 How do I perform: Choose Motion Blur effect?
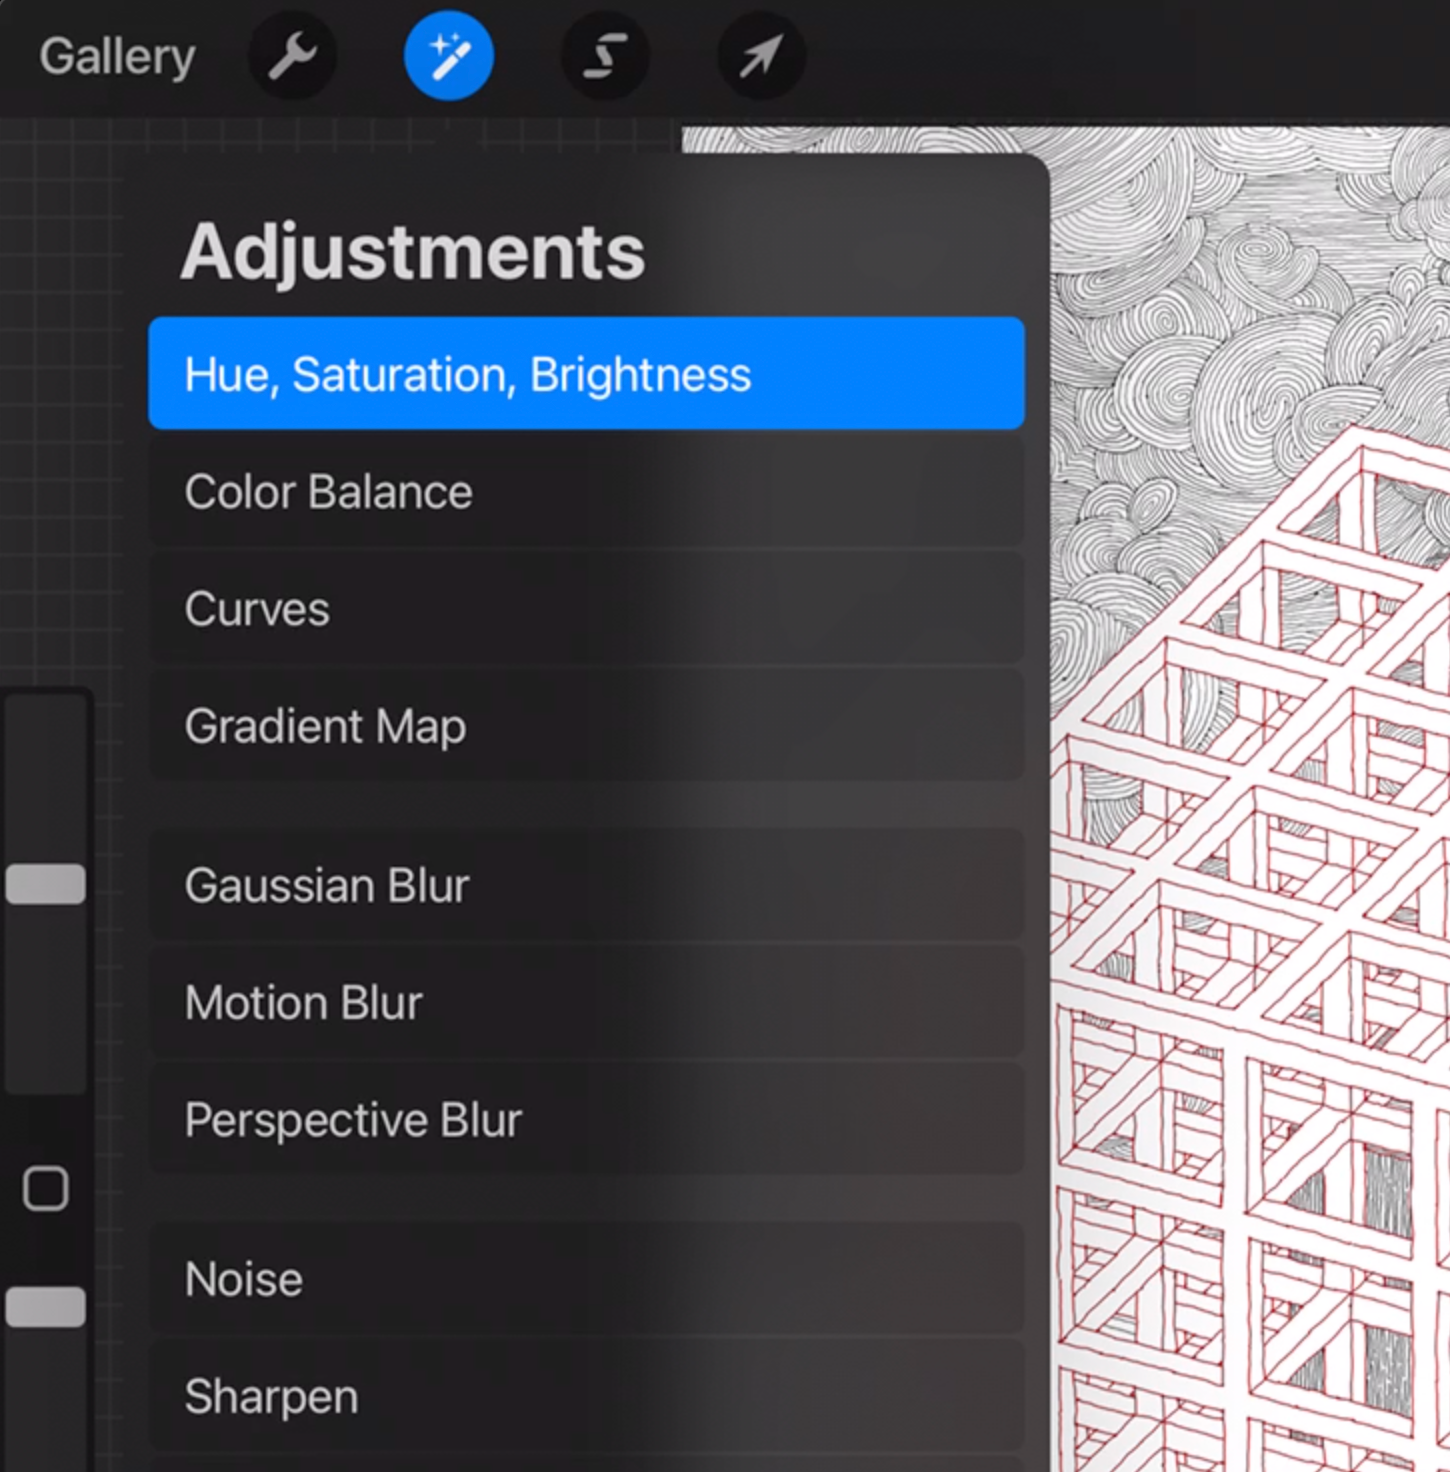pos(586,1002)
